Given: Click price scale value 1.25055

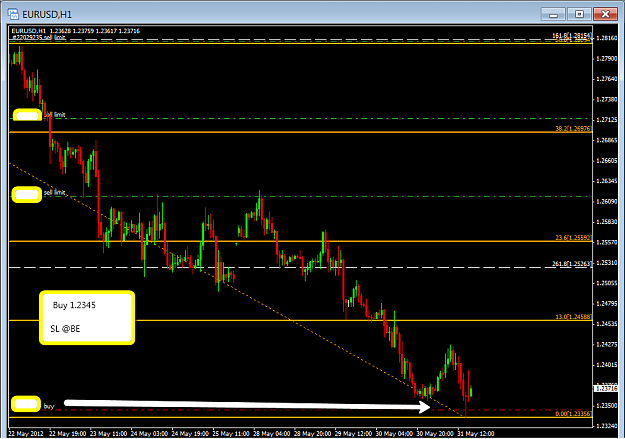Looking at the screenshot, I should 606,283.
